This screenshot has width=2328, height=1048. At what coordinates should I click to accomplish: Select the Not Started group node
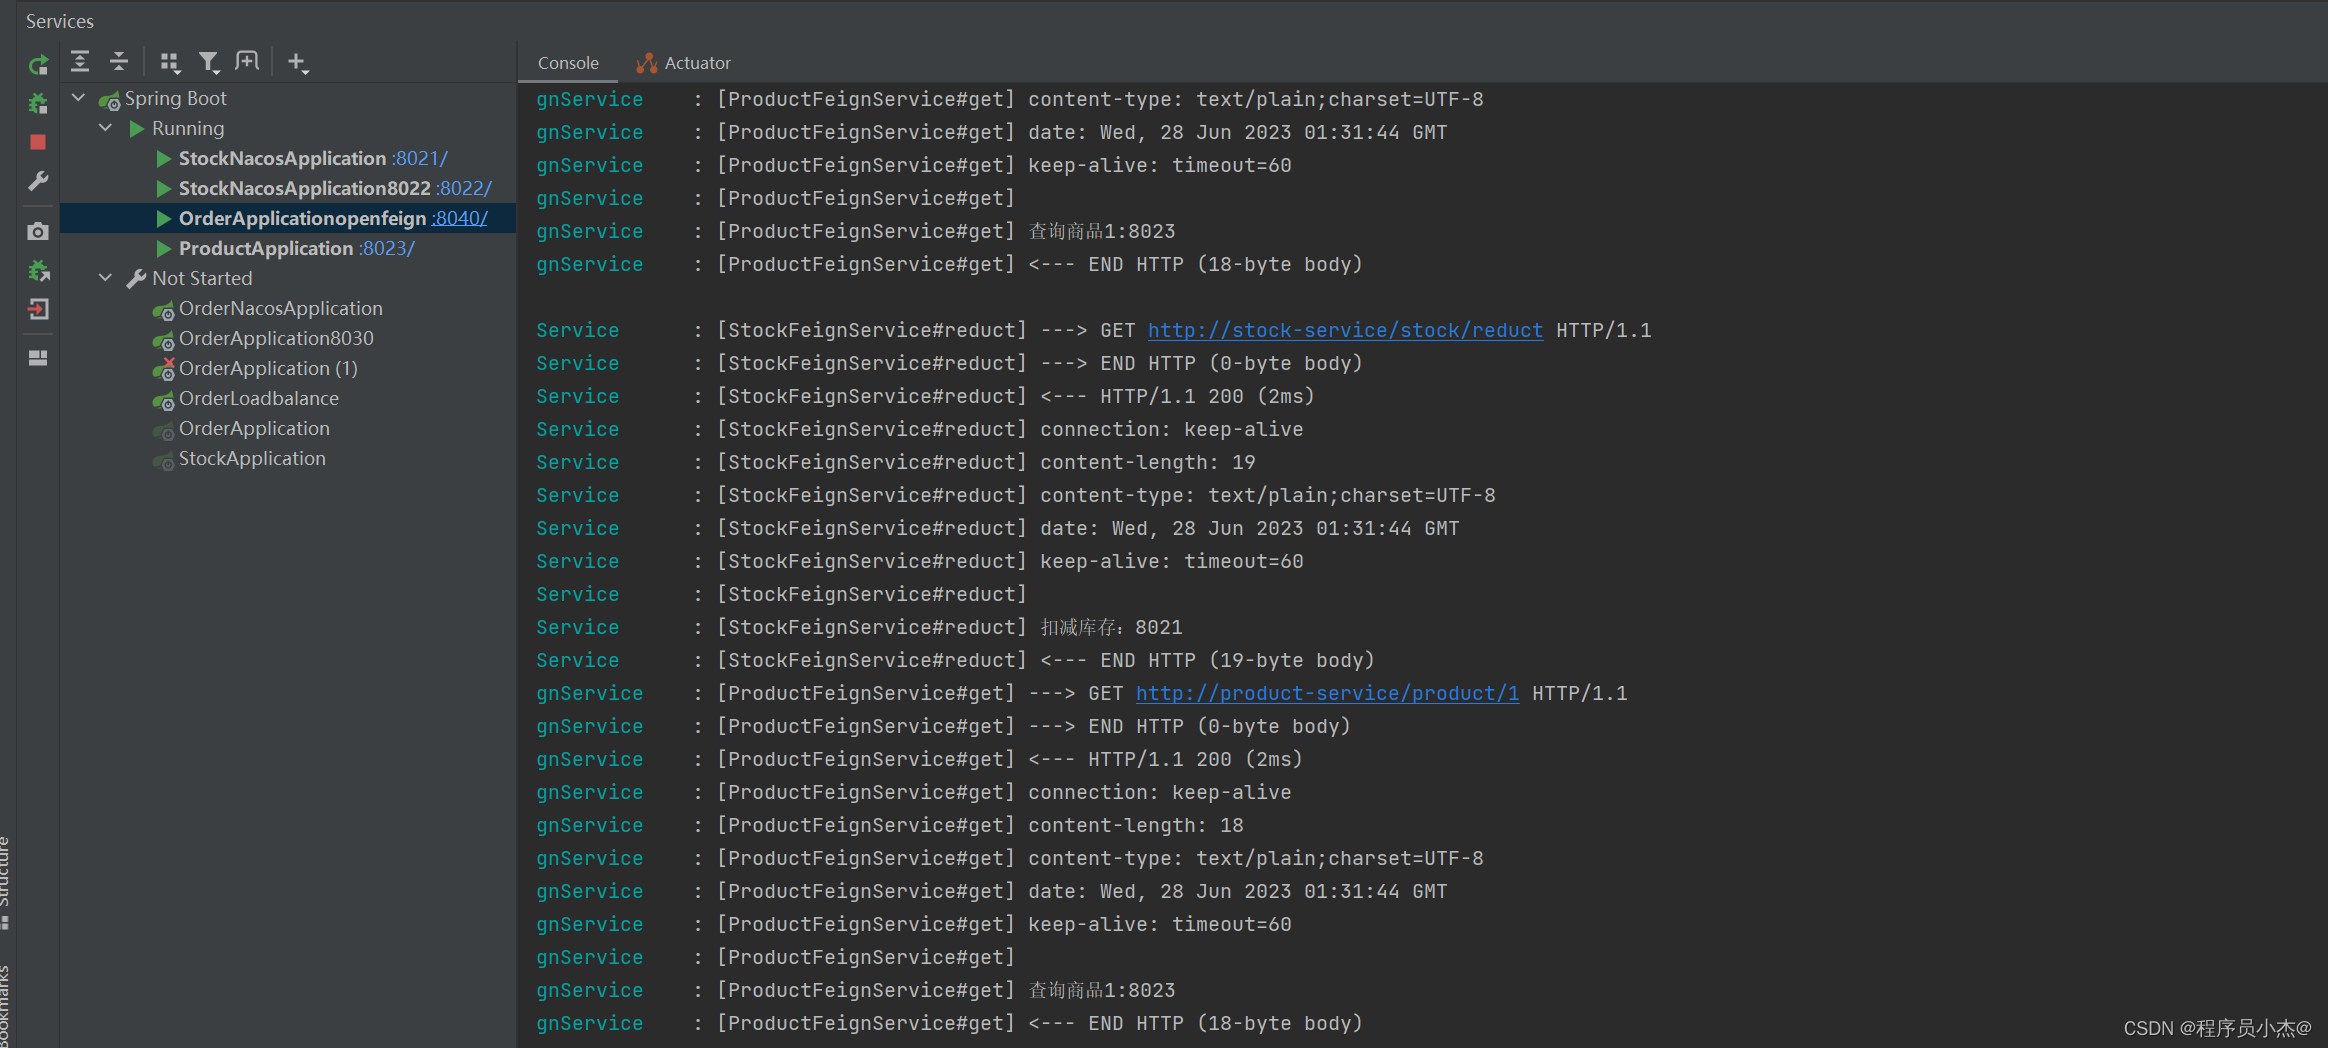202,278
